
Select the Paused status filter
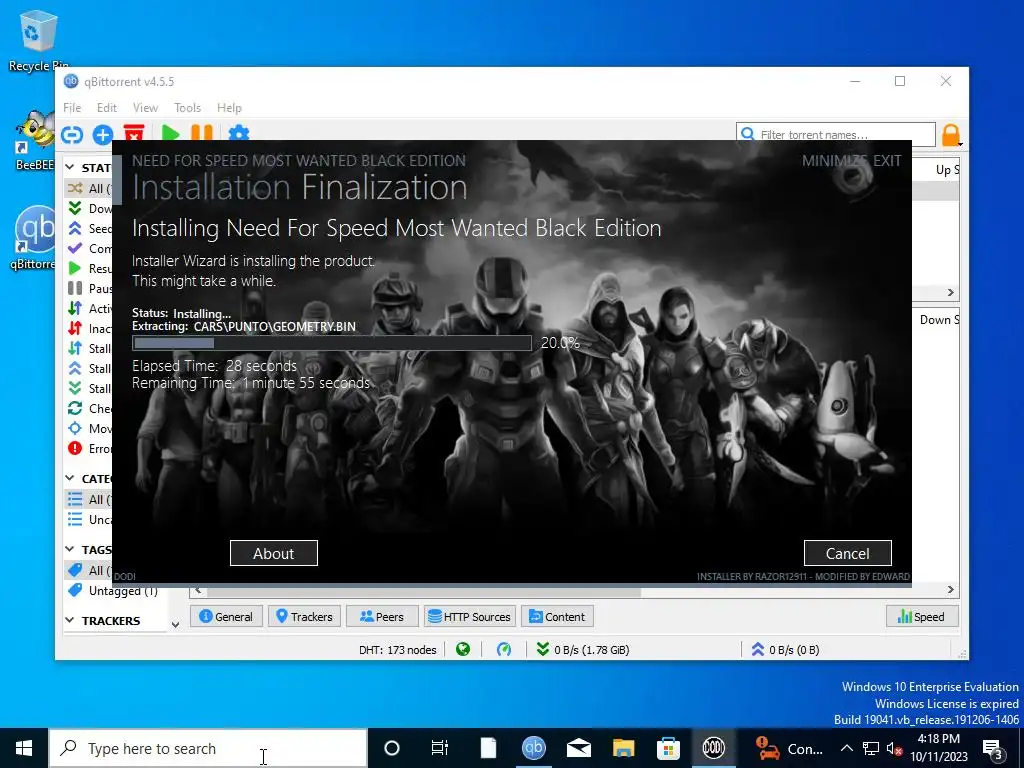pos(89,288)
